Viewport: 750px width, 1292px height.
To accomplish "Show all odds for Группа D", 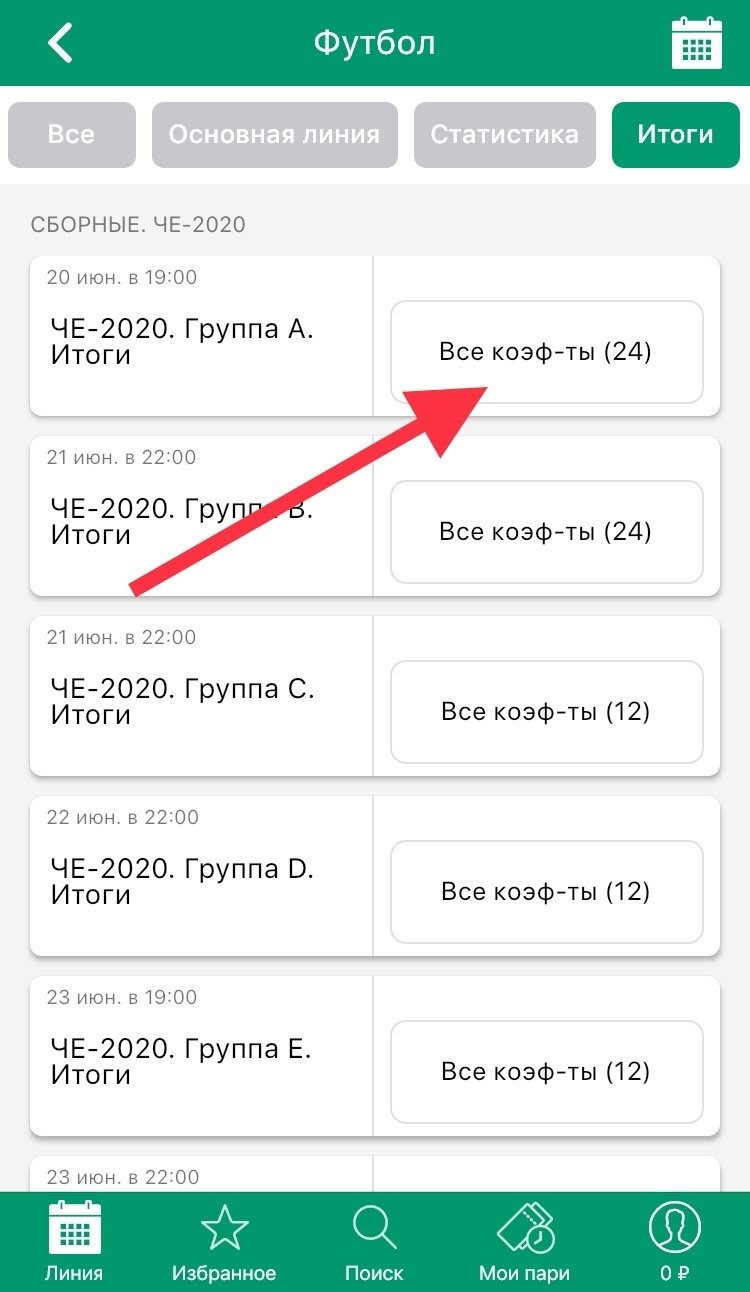I will tap(546, 891).
